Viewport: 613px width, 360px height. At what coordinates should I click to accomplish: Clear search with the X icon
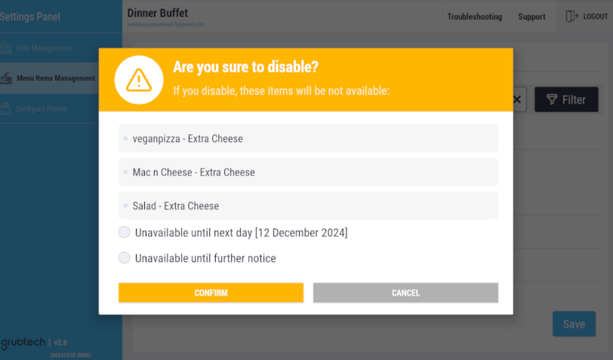pos(517,99)
